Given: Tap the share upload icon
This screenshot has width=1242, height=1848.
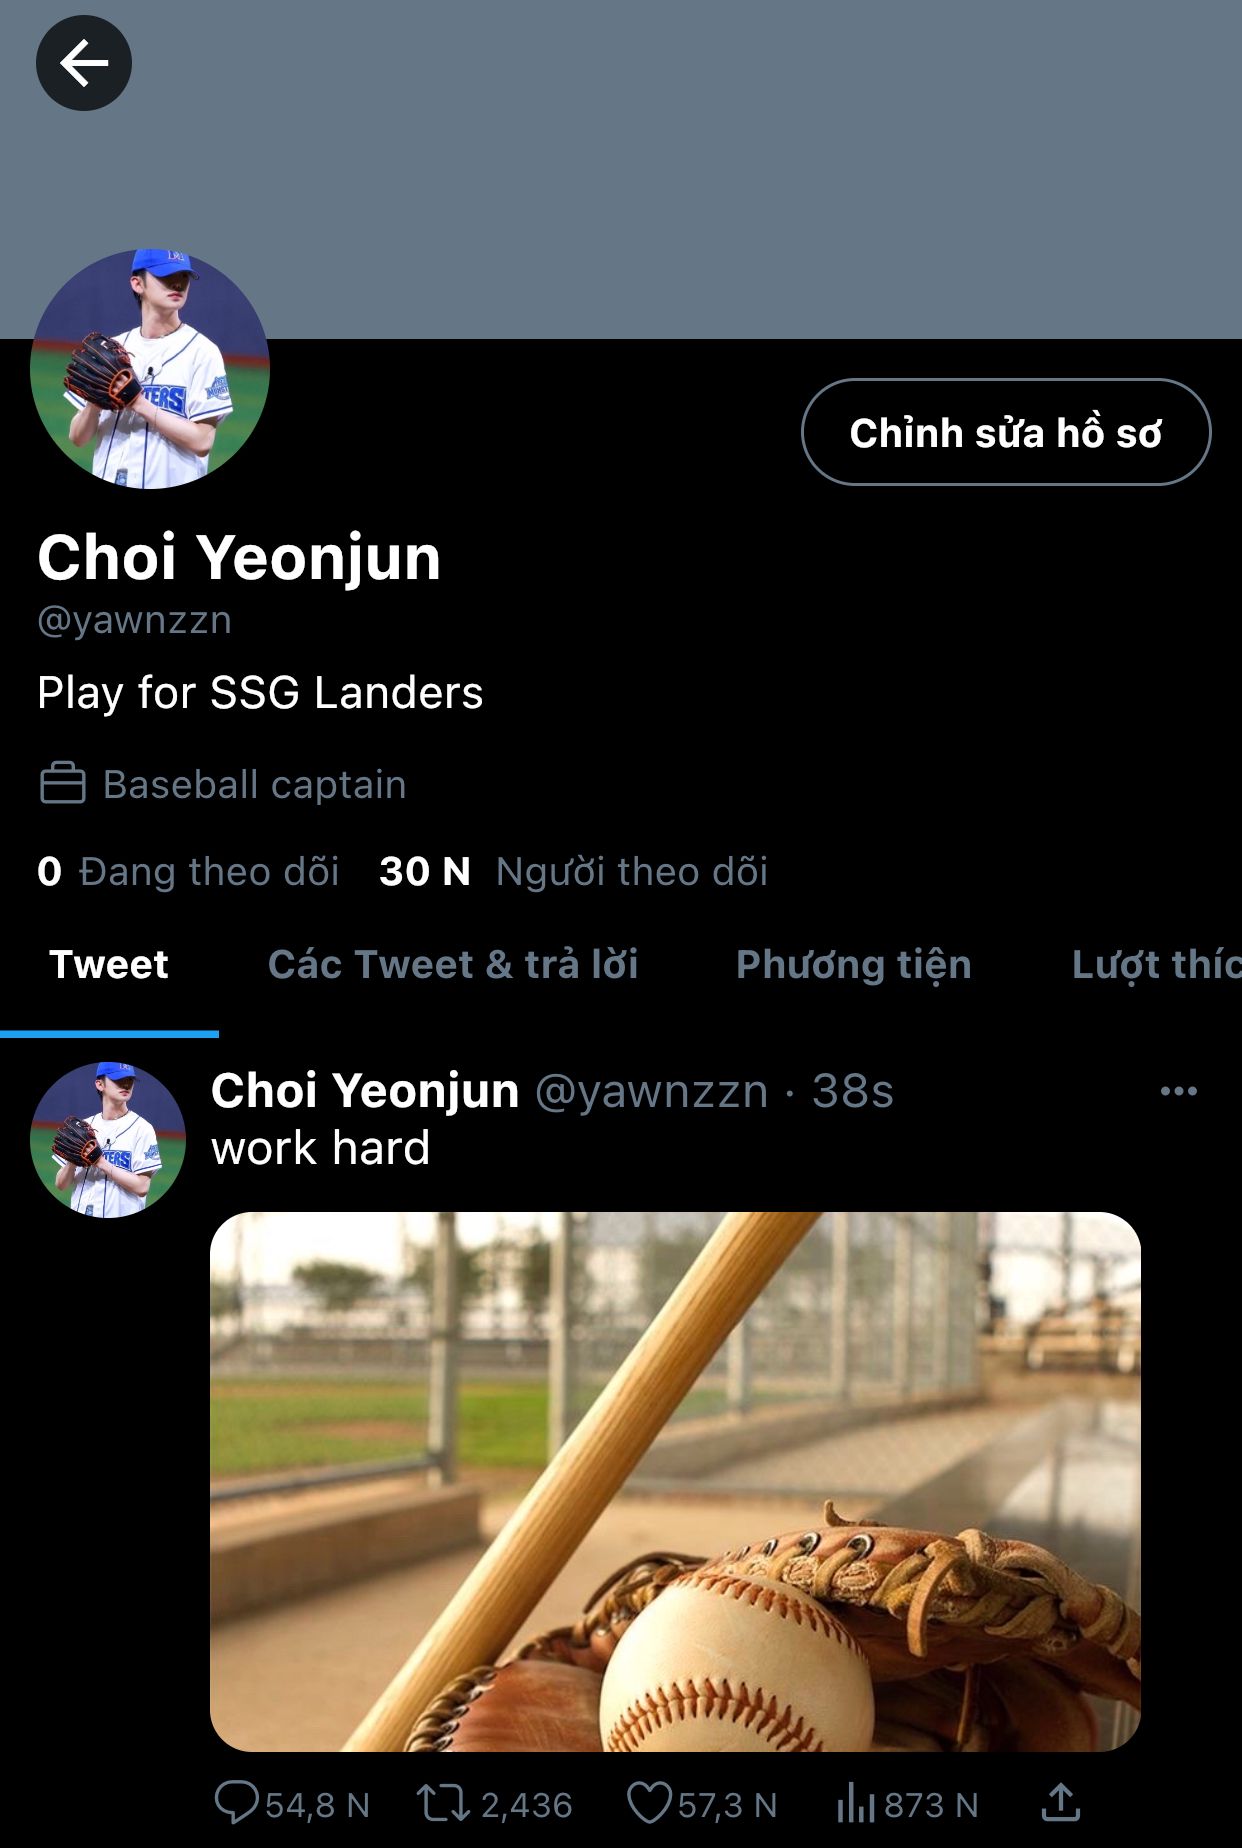Looking at the screenshot, I should pyautogui.click(x=1060, y=1802).
